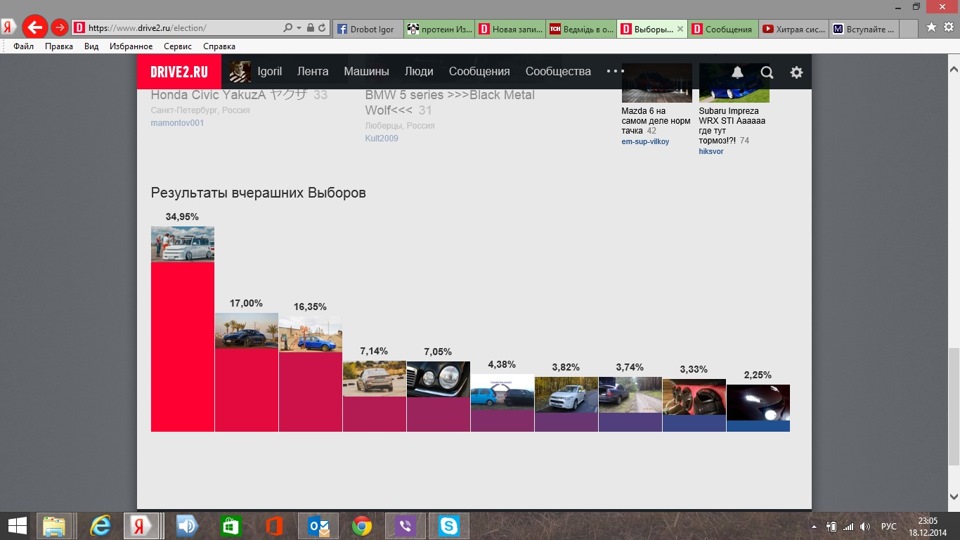Open File Explorer from the taskbar
Screen dimensions: 960x540
pos(54,526)
